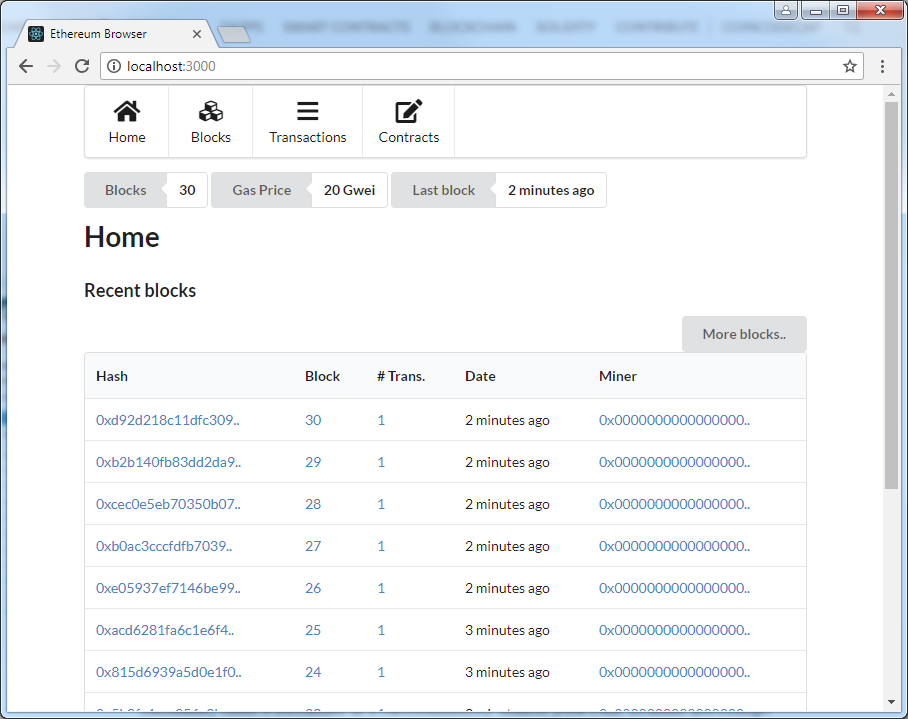Open block number 28
Screen dimensions: 908x719
coord(313,504)
